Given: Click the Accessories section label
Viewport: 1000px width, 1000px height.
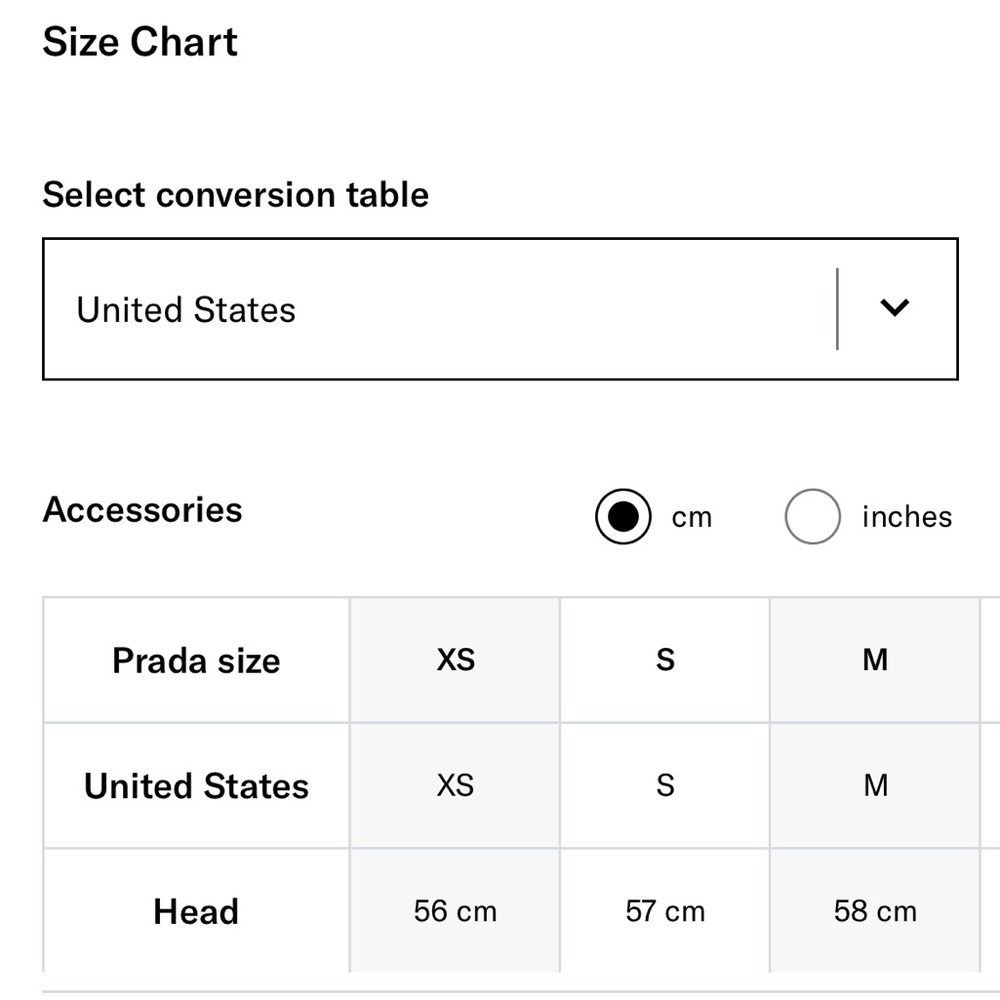Looking at the screenshot, I should tap(142, 510).
